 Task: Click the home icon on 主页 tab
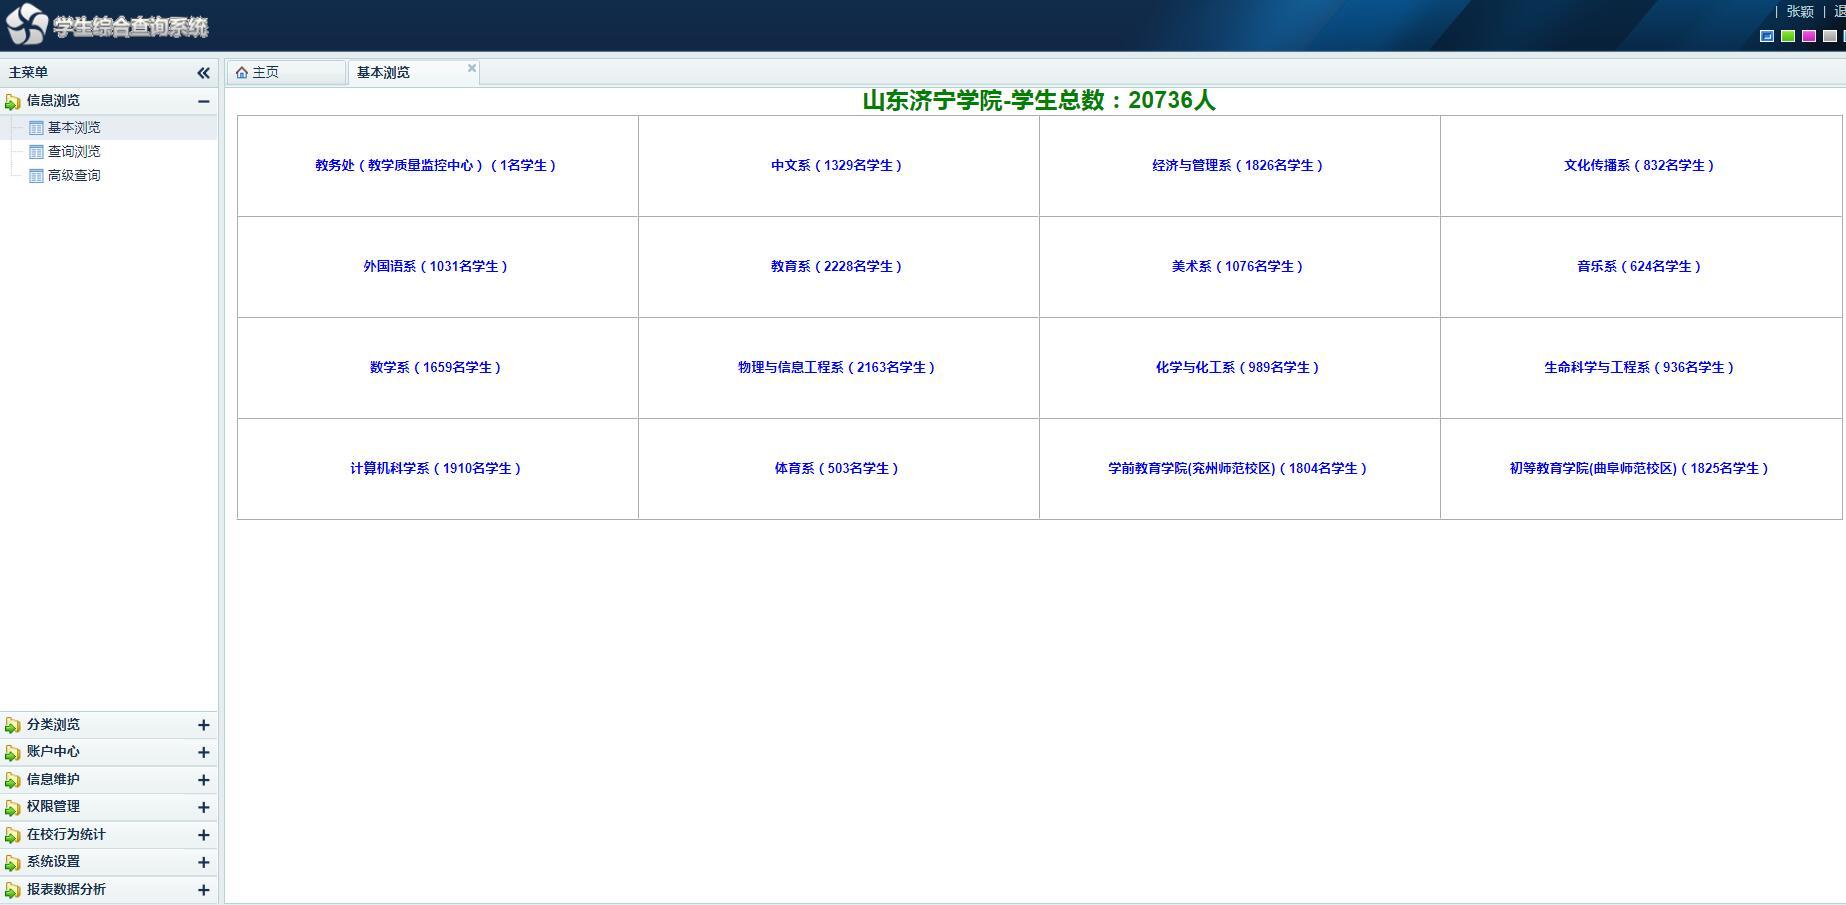(x=241, y=73)
